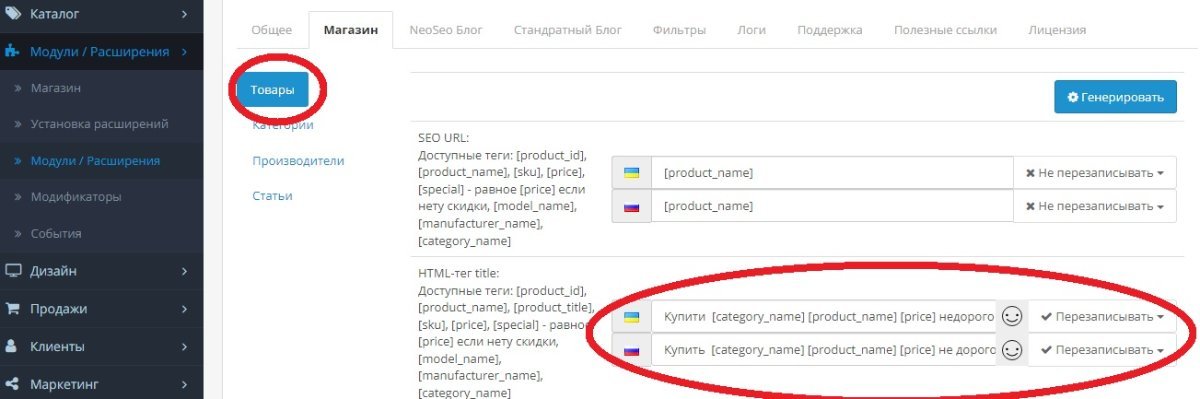Click smiley icon next to Купить title field
The height and width of the screenshot is (399, 1200).
point(1012,351)
